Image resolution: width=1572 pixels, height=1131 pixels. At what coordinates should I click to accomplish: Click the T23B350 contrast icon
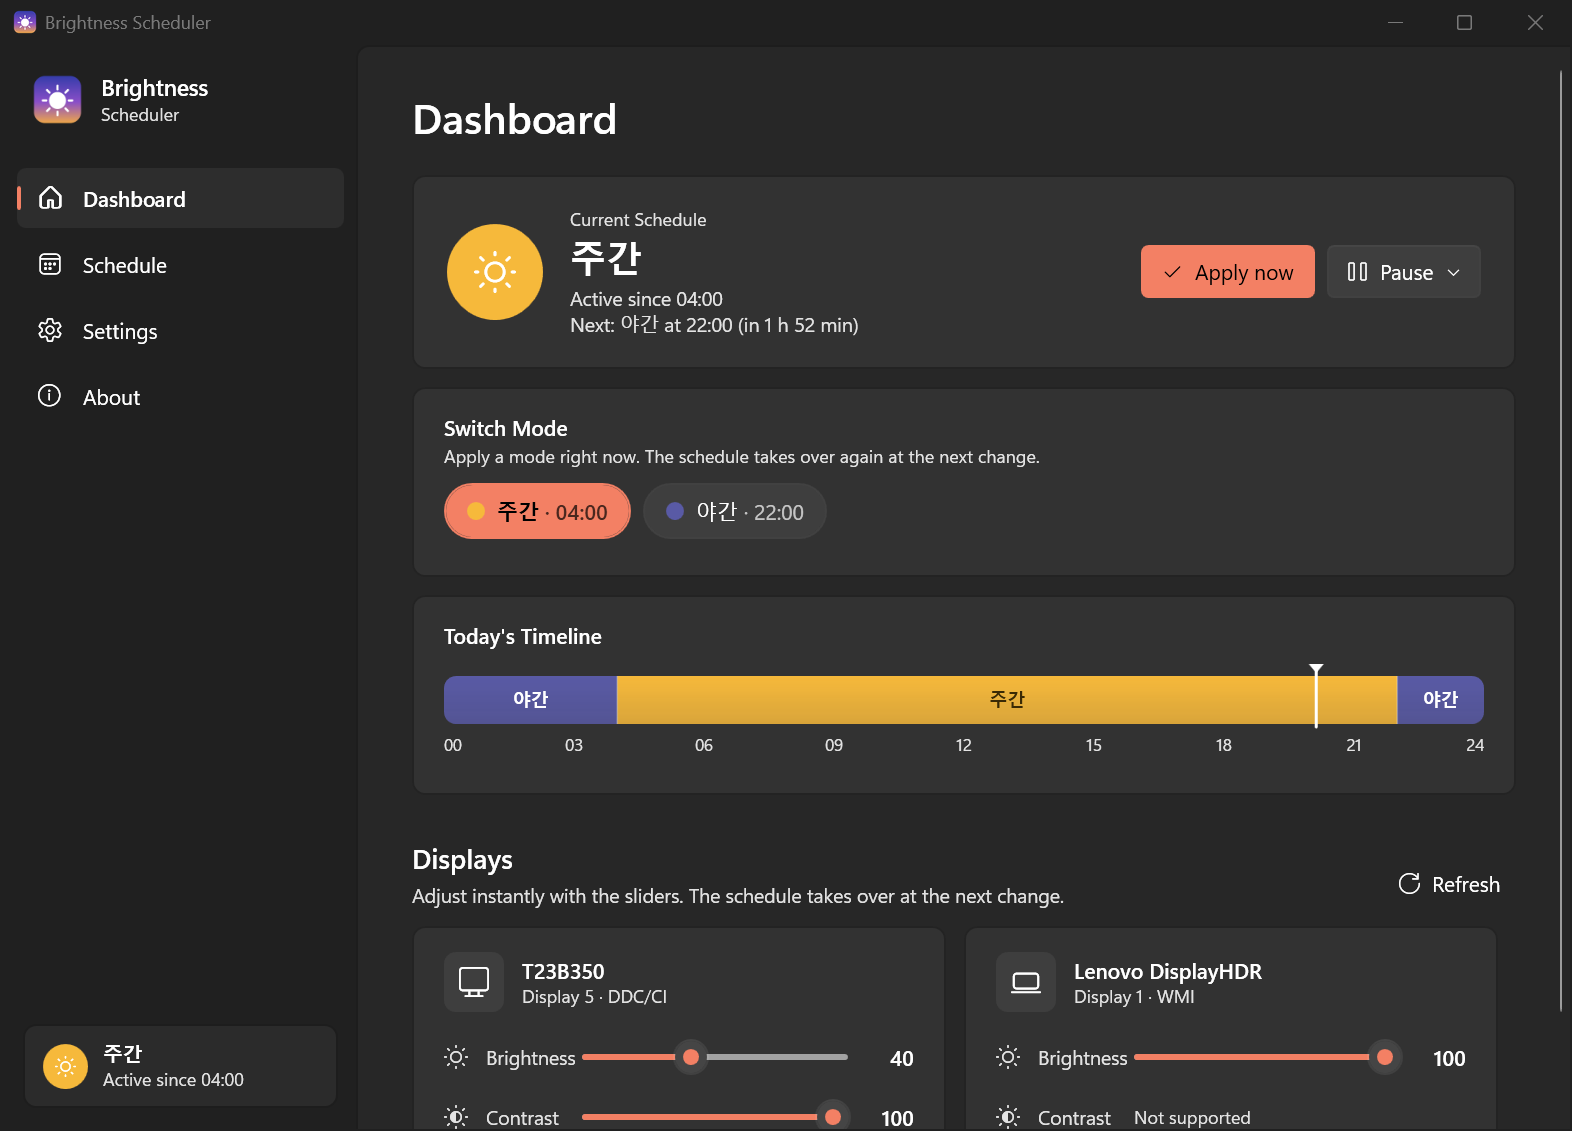[456, 1117]
